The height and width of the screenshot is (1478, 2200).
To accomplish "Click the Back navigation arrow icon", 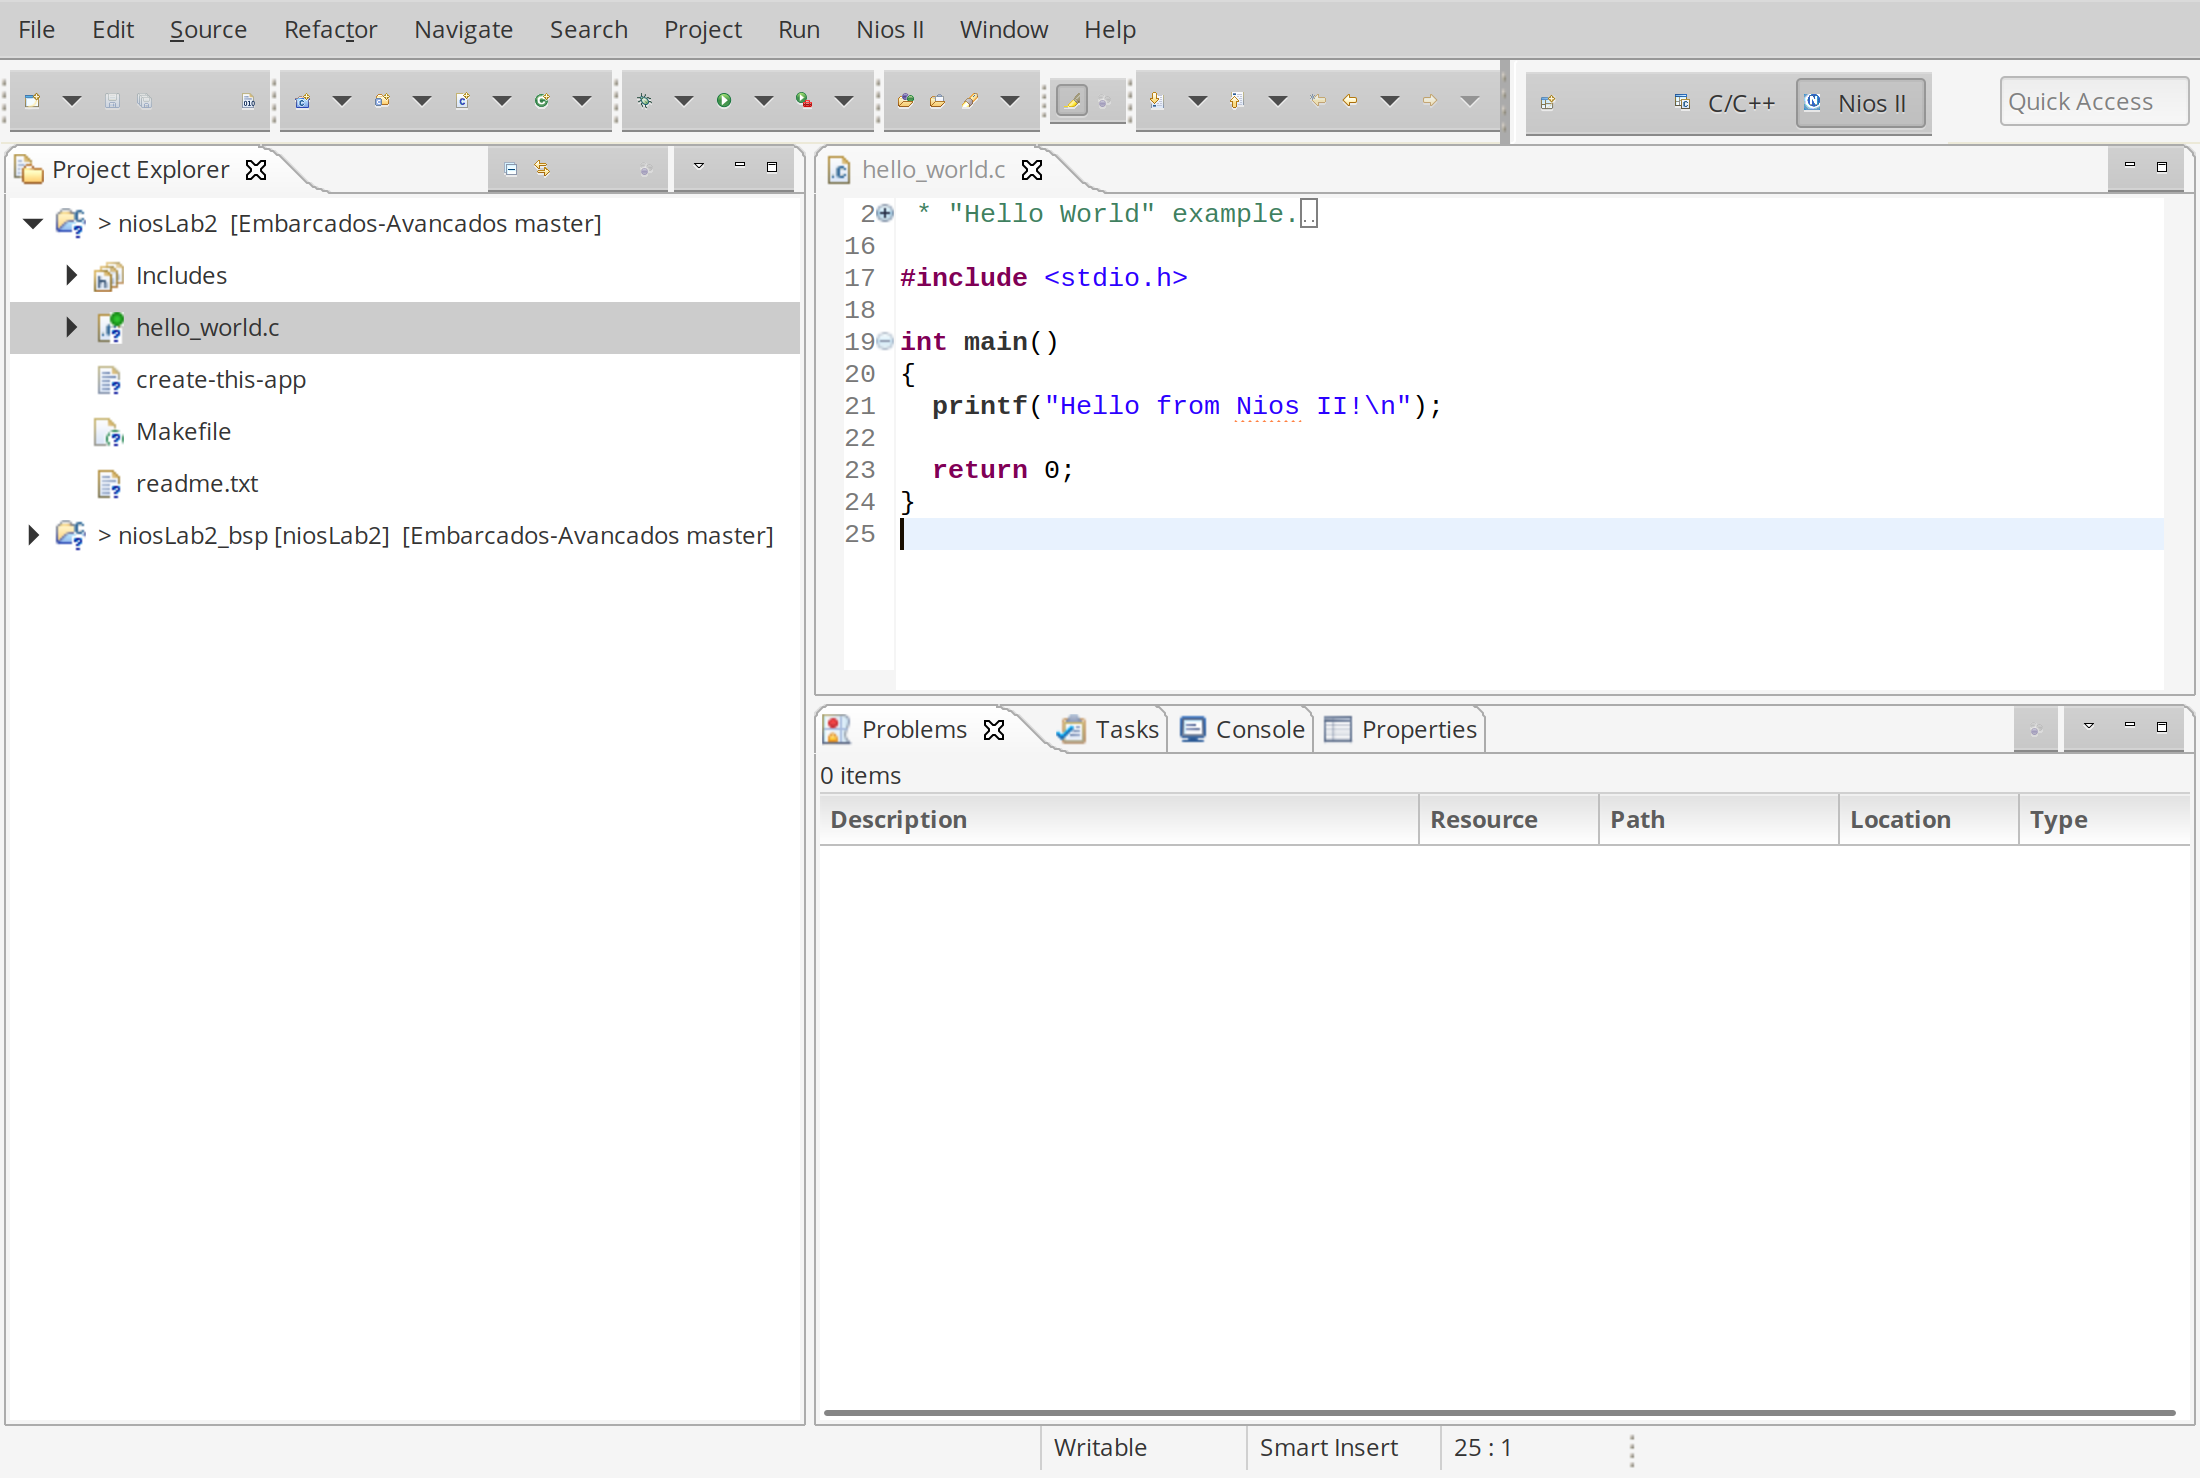I will (x=1351, y=101).
